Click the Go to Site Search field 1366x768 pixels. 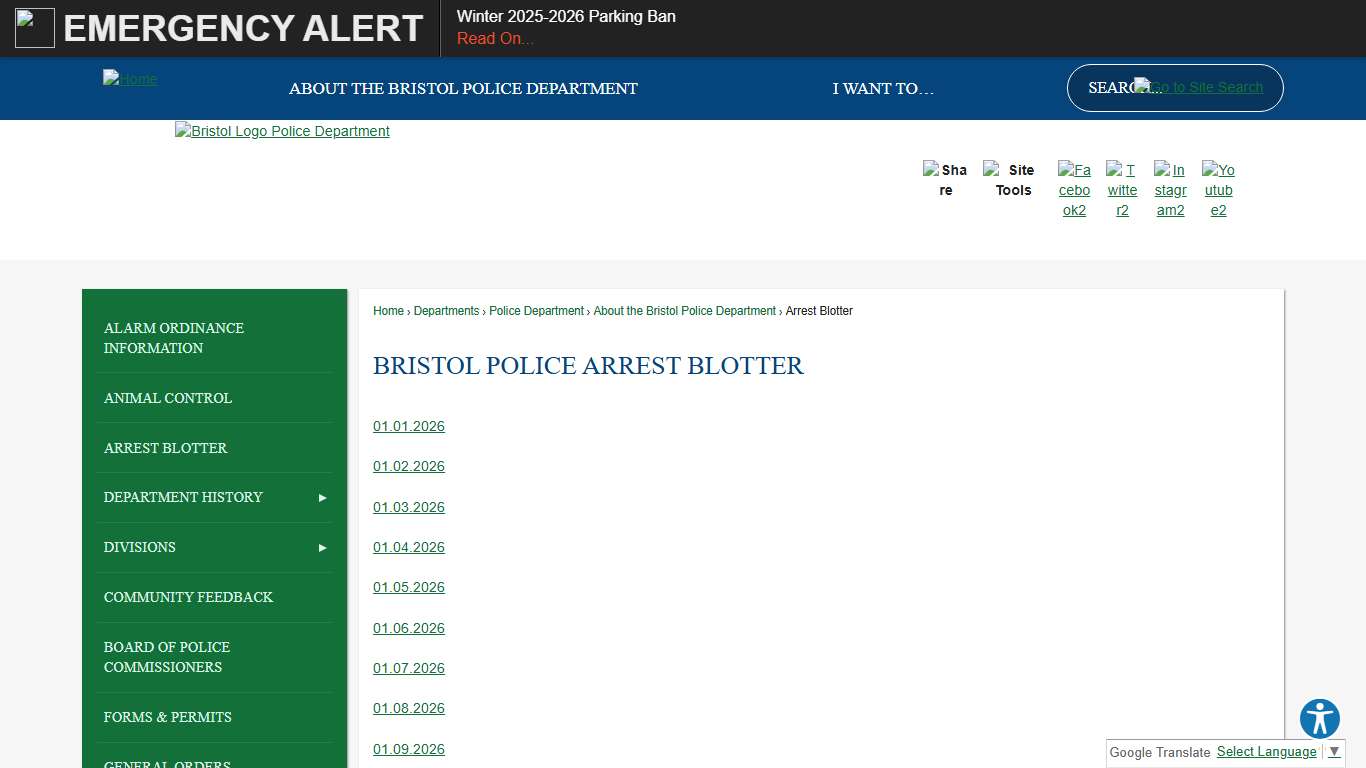point(1198,87)
